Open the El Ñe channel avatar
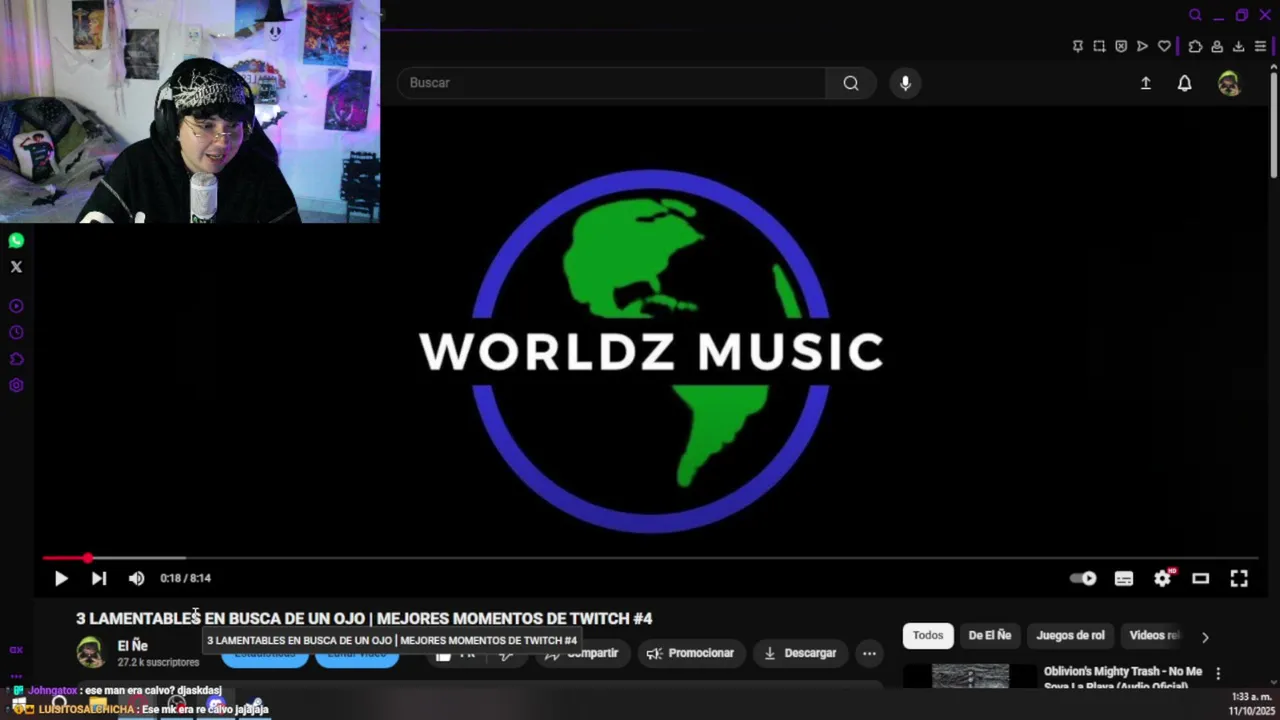The width and height of the screenshot is (1280, 720). tap(91, 652)
